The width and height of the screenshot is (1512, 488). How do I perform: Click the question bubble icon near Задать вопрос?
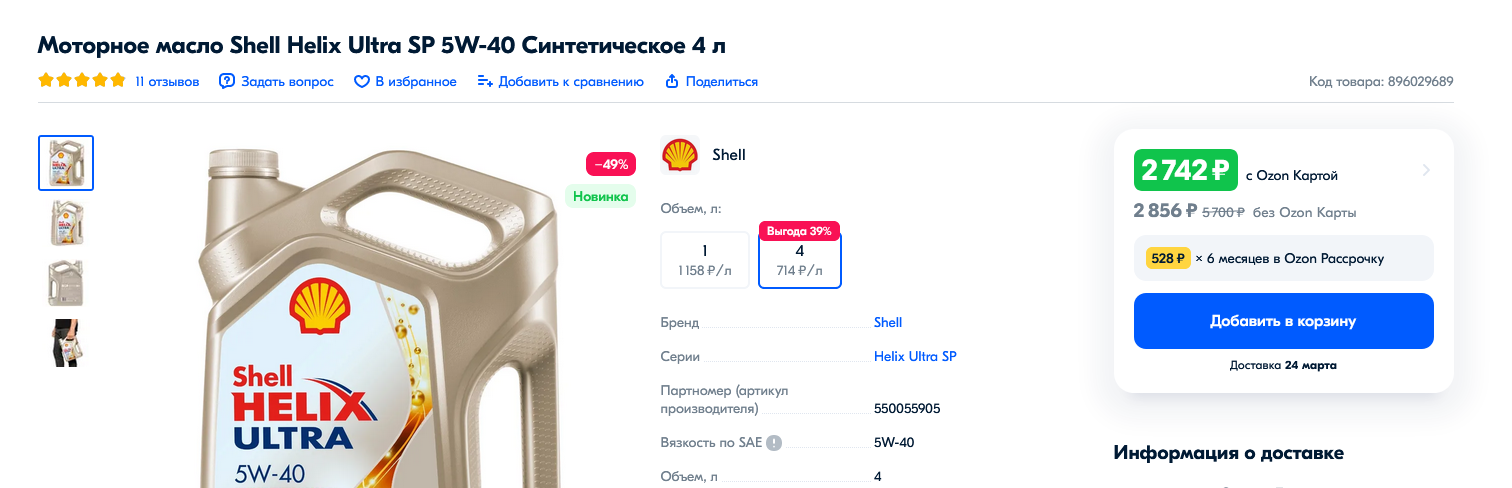click(x=227, y=81)
